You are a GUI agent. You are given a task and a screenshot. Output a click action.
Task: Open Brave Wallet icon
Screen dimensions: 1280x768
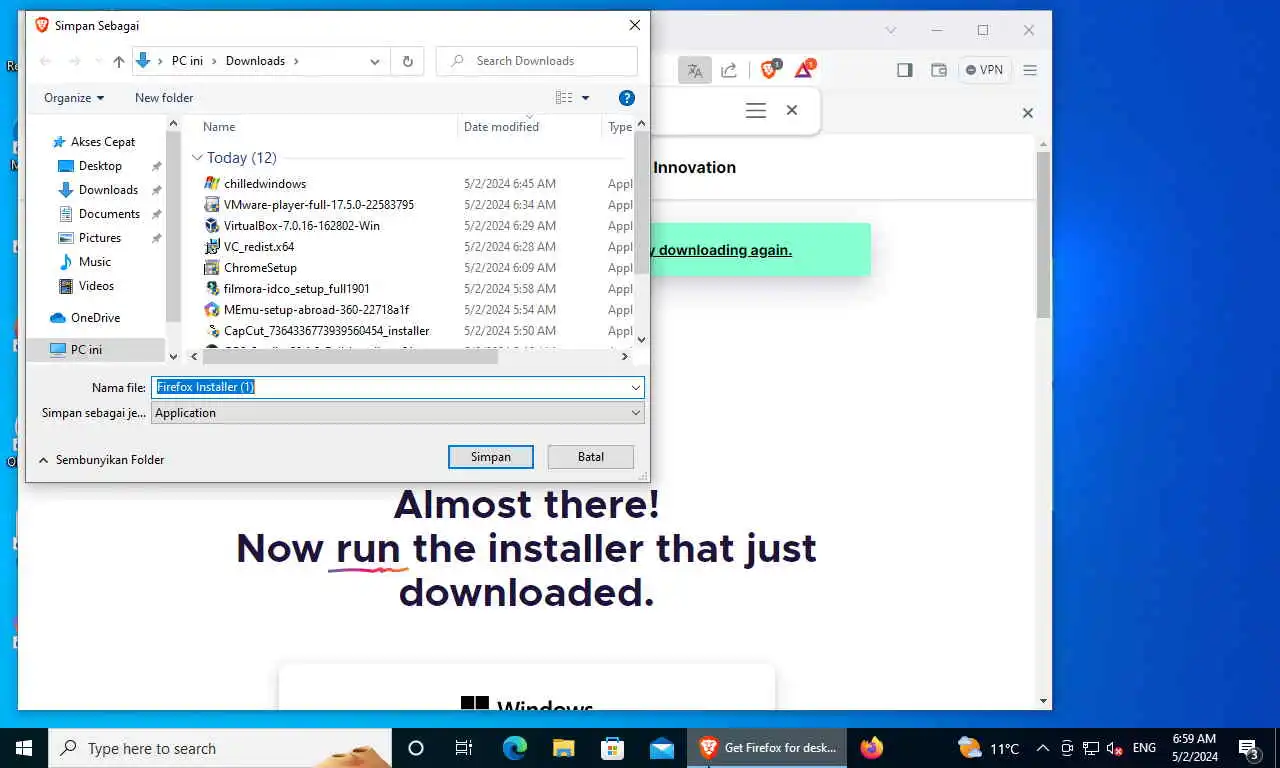[x=938, y=70]
